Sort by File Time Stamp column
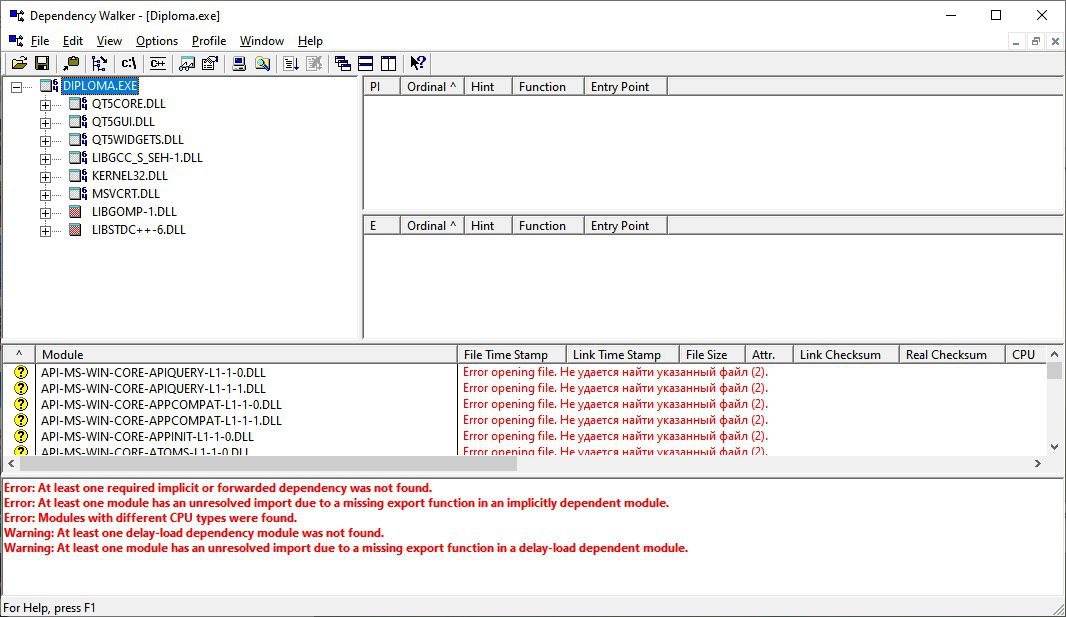The width and height of the screenshot is (1066, 617). [x=512, y=355]
